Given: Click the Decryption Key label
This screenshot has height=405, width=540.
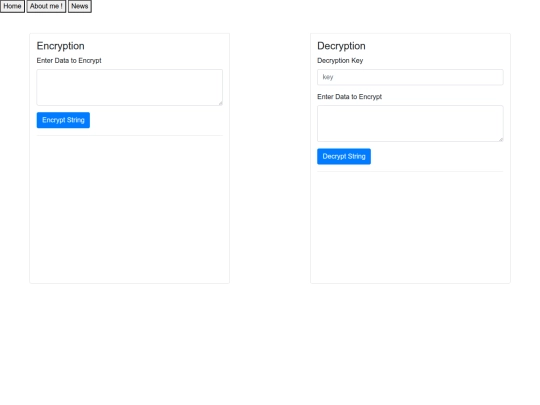Looking at the screenshot, I should pos(340,61).
